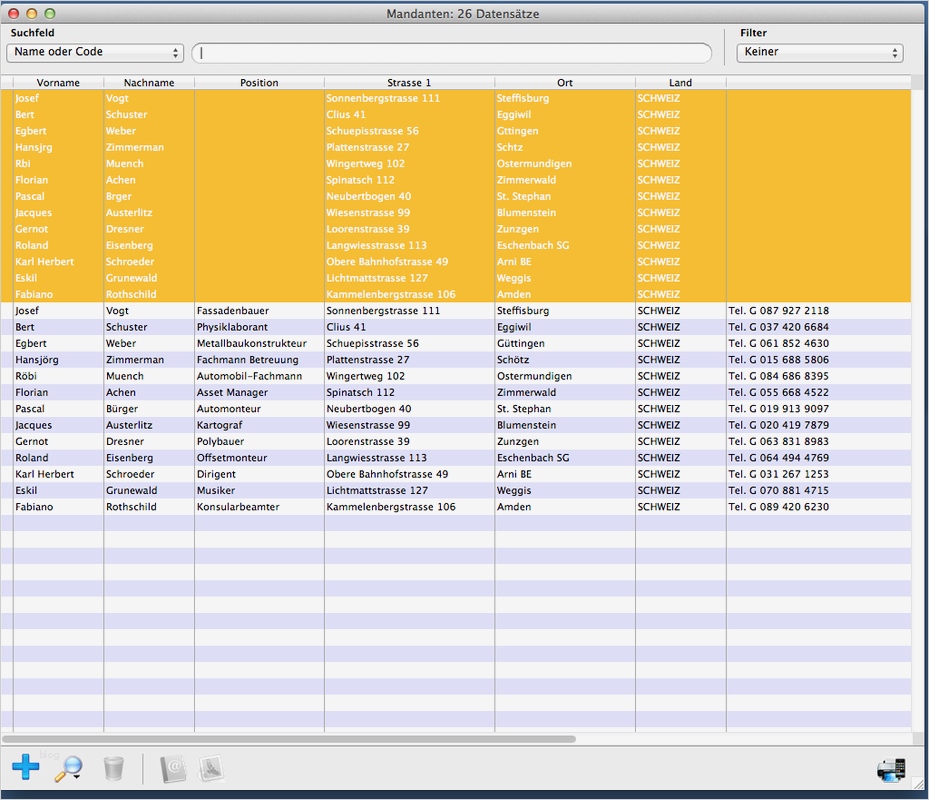Click the printer icon at bottom right
This screenshot has height=800, width=929.
click(x=891, y=769)
